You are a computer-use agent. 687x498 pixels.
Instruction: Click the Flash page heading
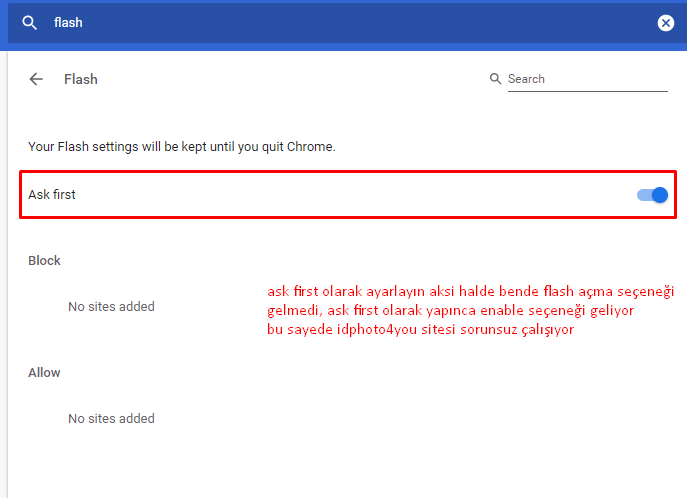[x=81, y=79]
